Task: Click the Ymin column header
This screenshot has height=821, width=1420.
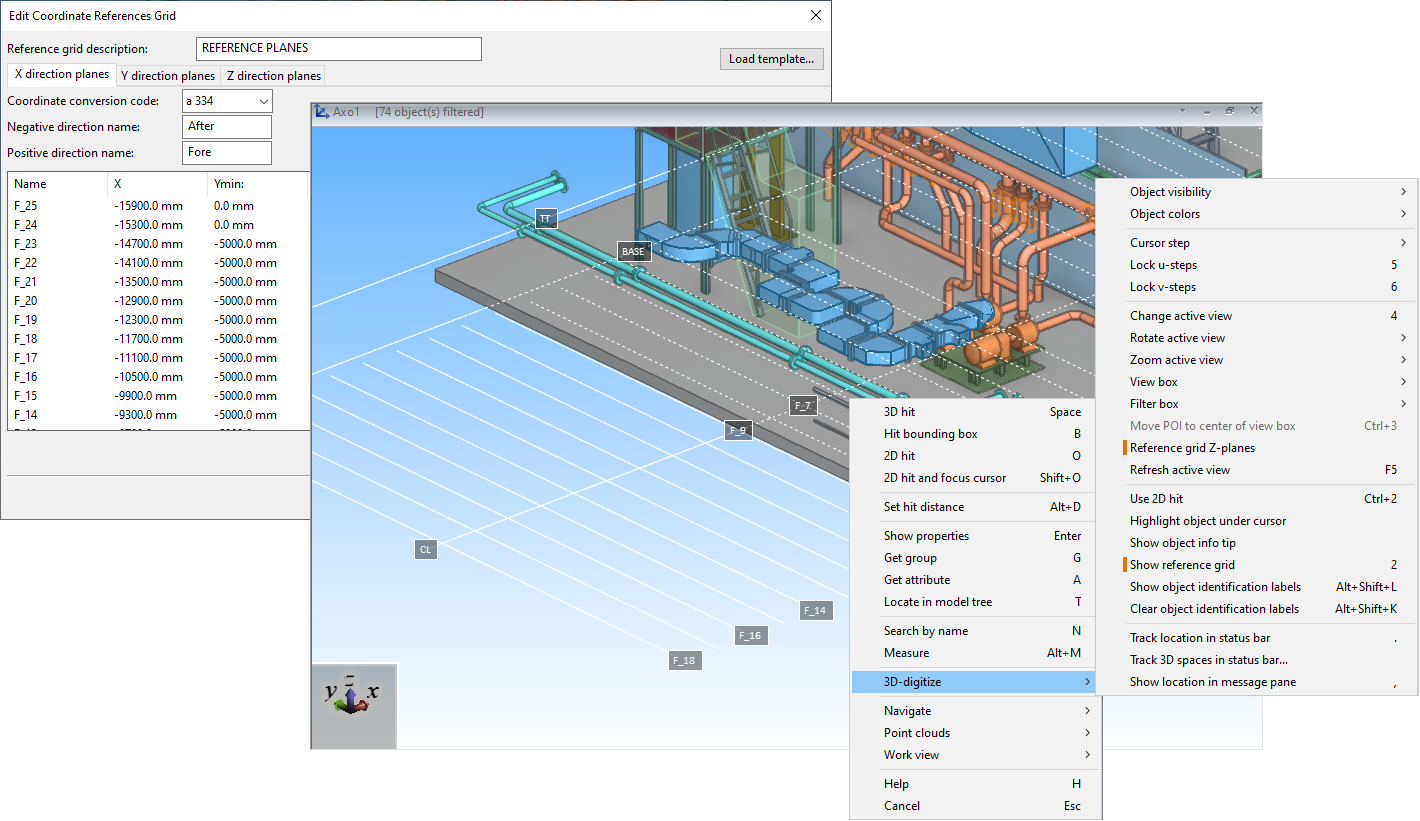Action: 258,184
